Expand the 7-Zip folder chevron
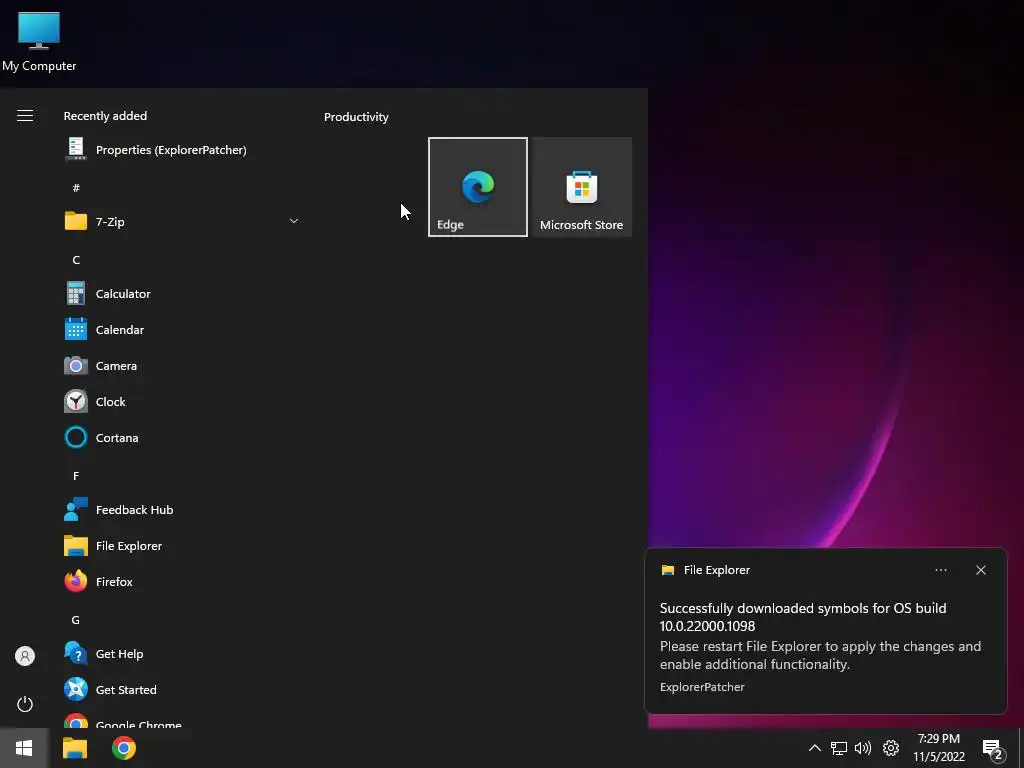The height and width of the screenshot is (768, 1024). pos(294,221)
